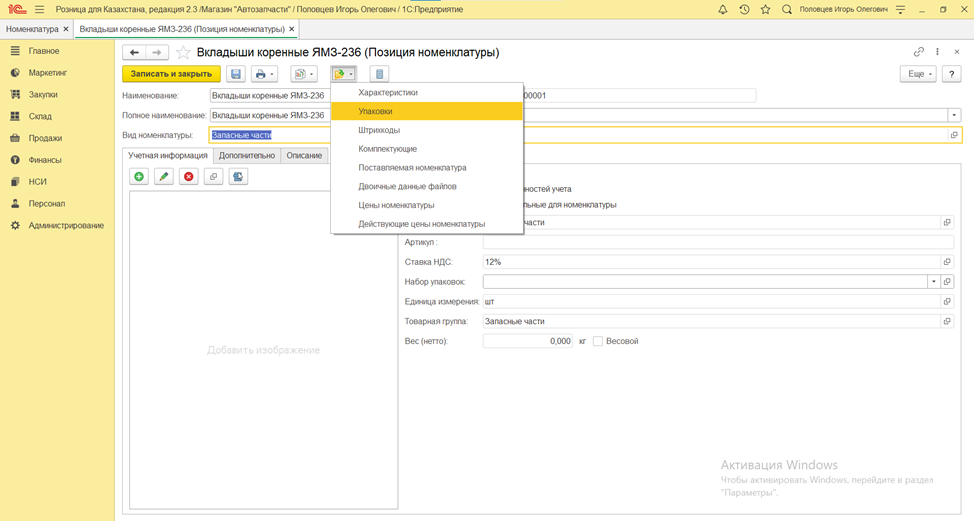
Task: Open notifications bell icon
Action: [722, 9]
